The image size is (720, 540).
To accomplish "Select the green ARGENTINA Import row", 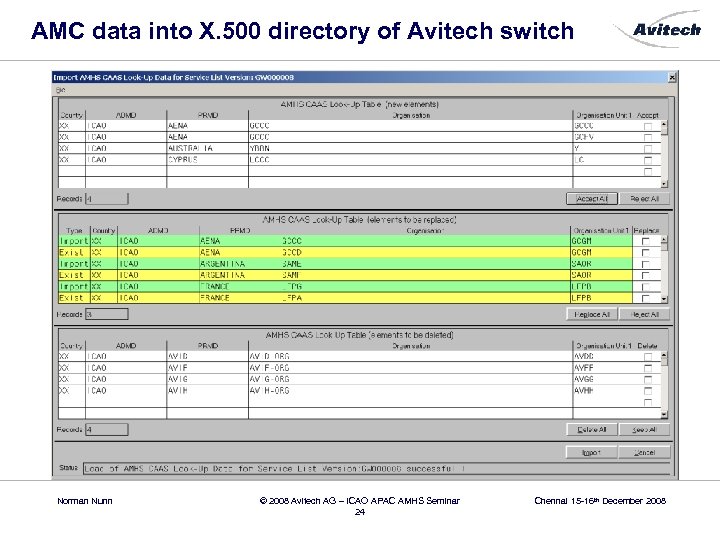I will [x=345, y=264].
